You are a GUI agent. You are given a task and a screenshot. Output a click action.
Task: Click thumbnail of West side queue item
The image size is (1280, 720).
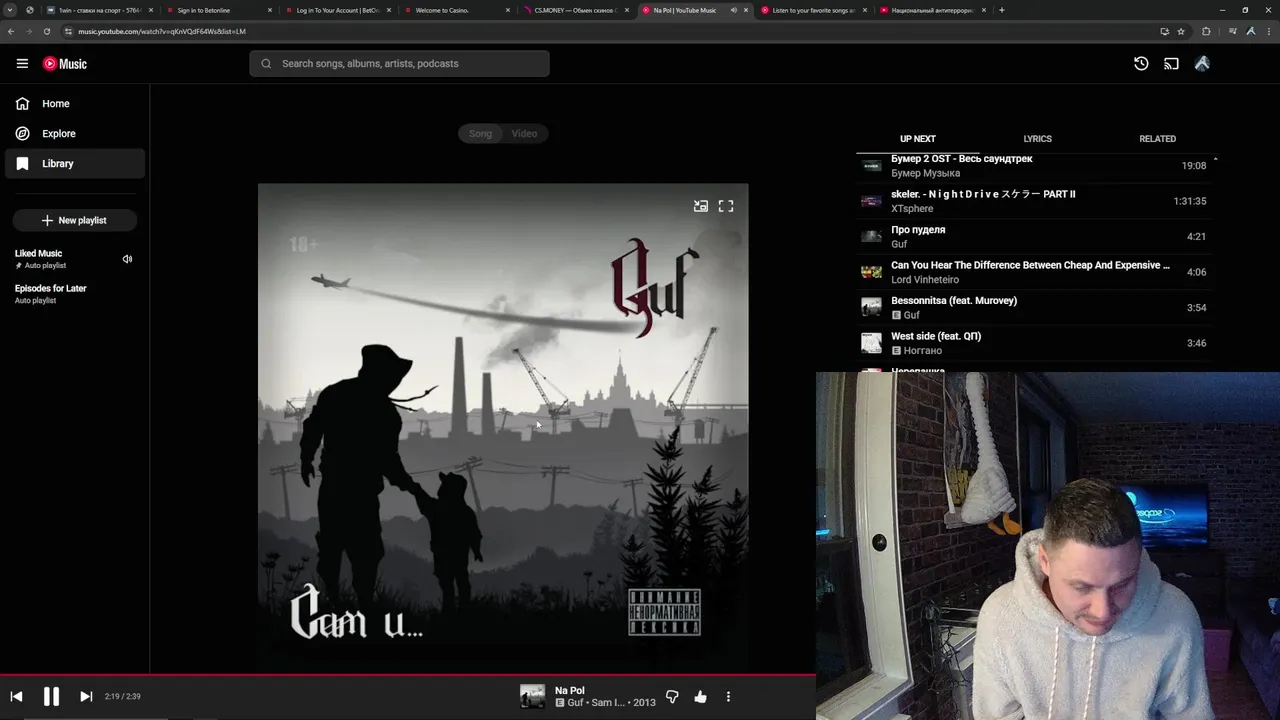[872, 343]
